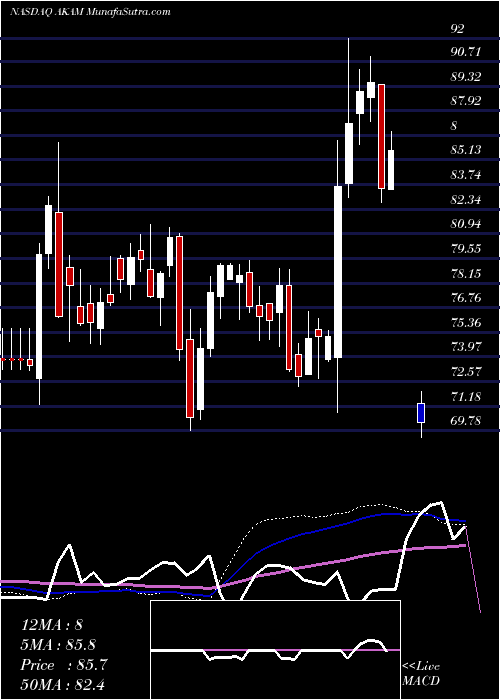Click the Price : 85.7 readout

point(64,665)
